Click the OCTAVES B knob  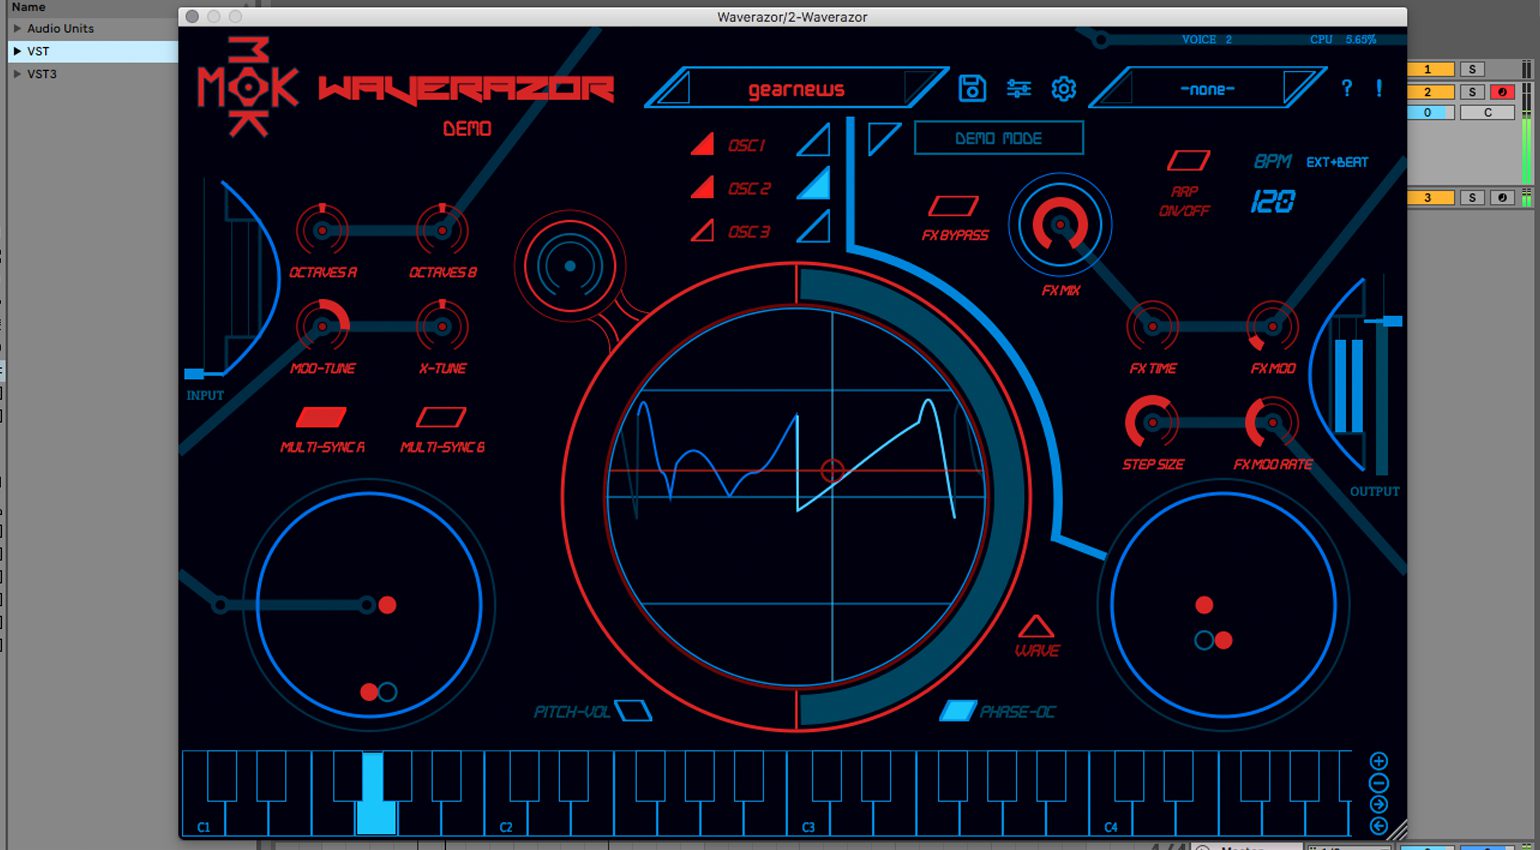click(442, 231)
